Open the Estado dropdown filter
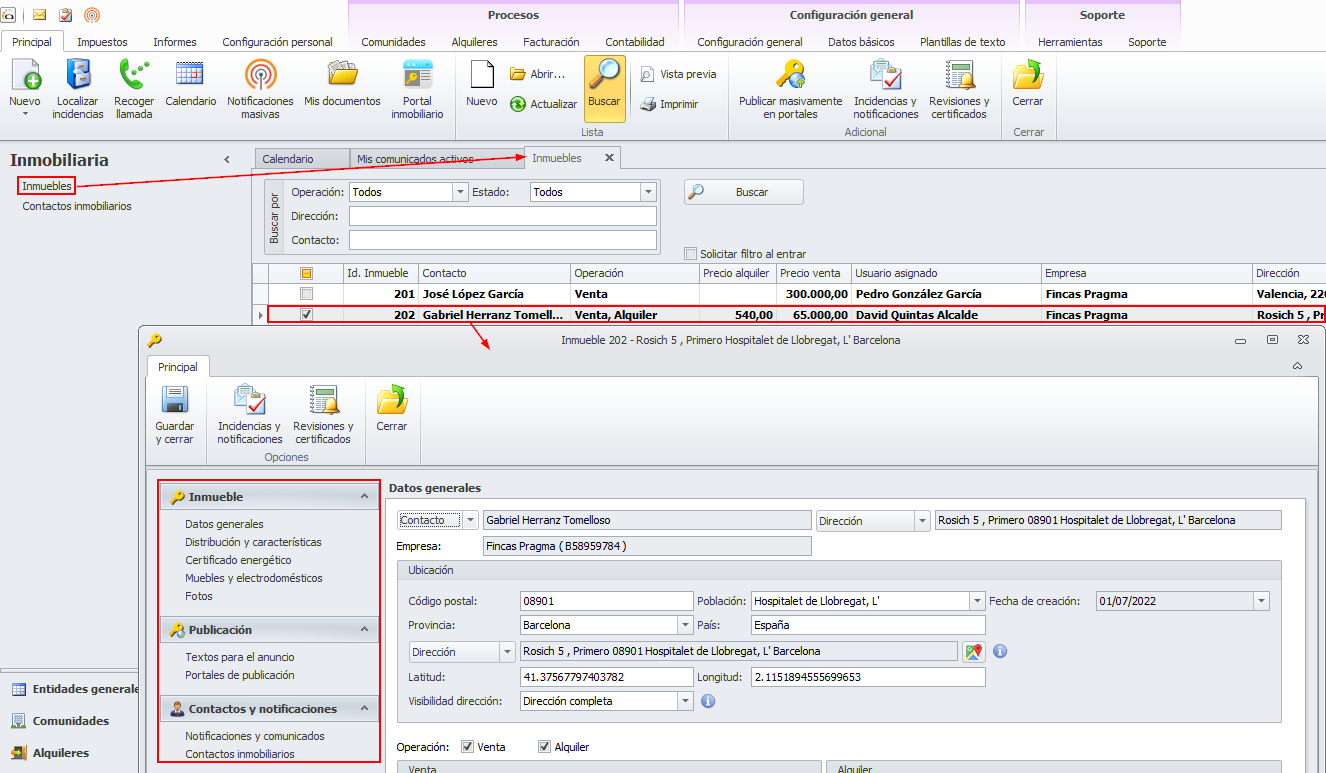This screenshot has height=773, width=1326. (x=648, y=192)
